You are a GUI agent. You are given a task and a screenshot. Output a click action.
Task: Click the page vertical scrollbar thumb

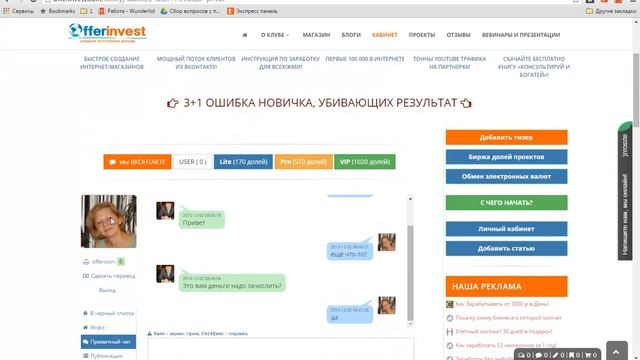coord(636,90)
